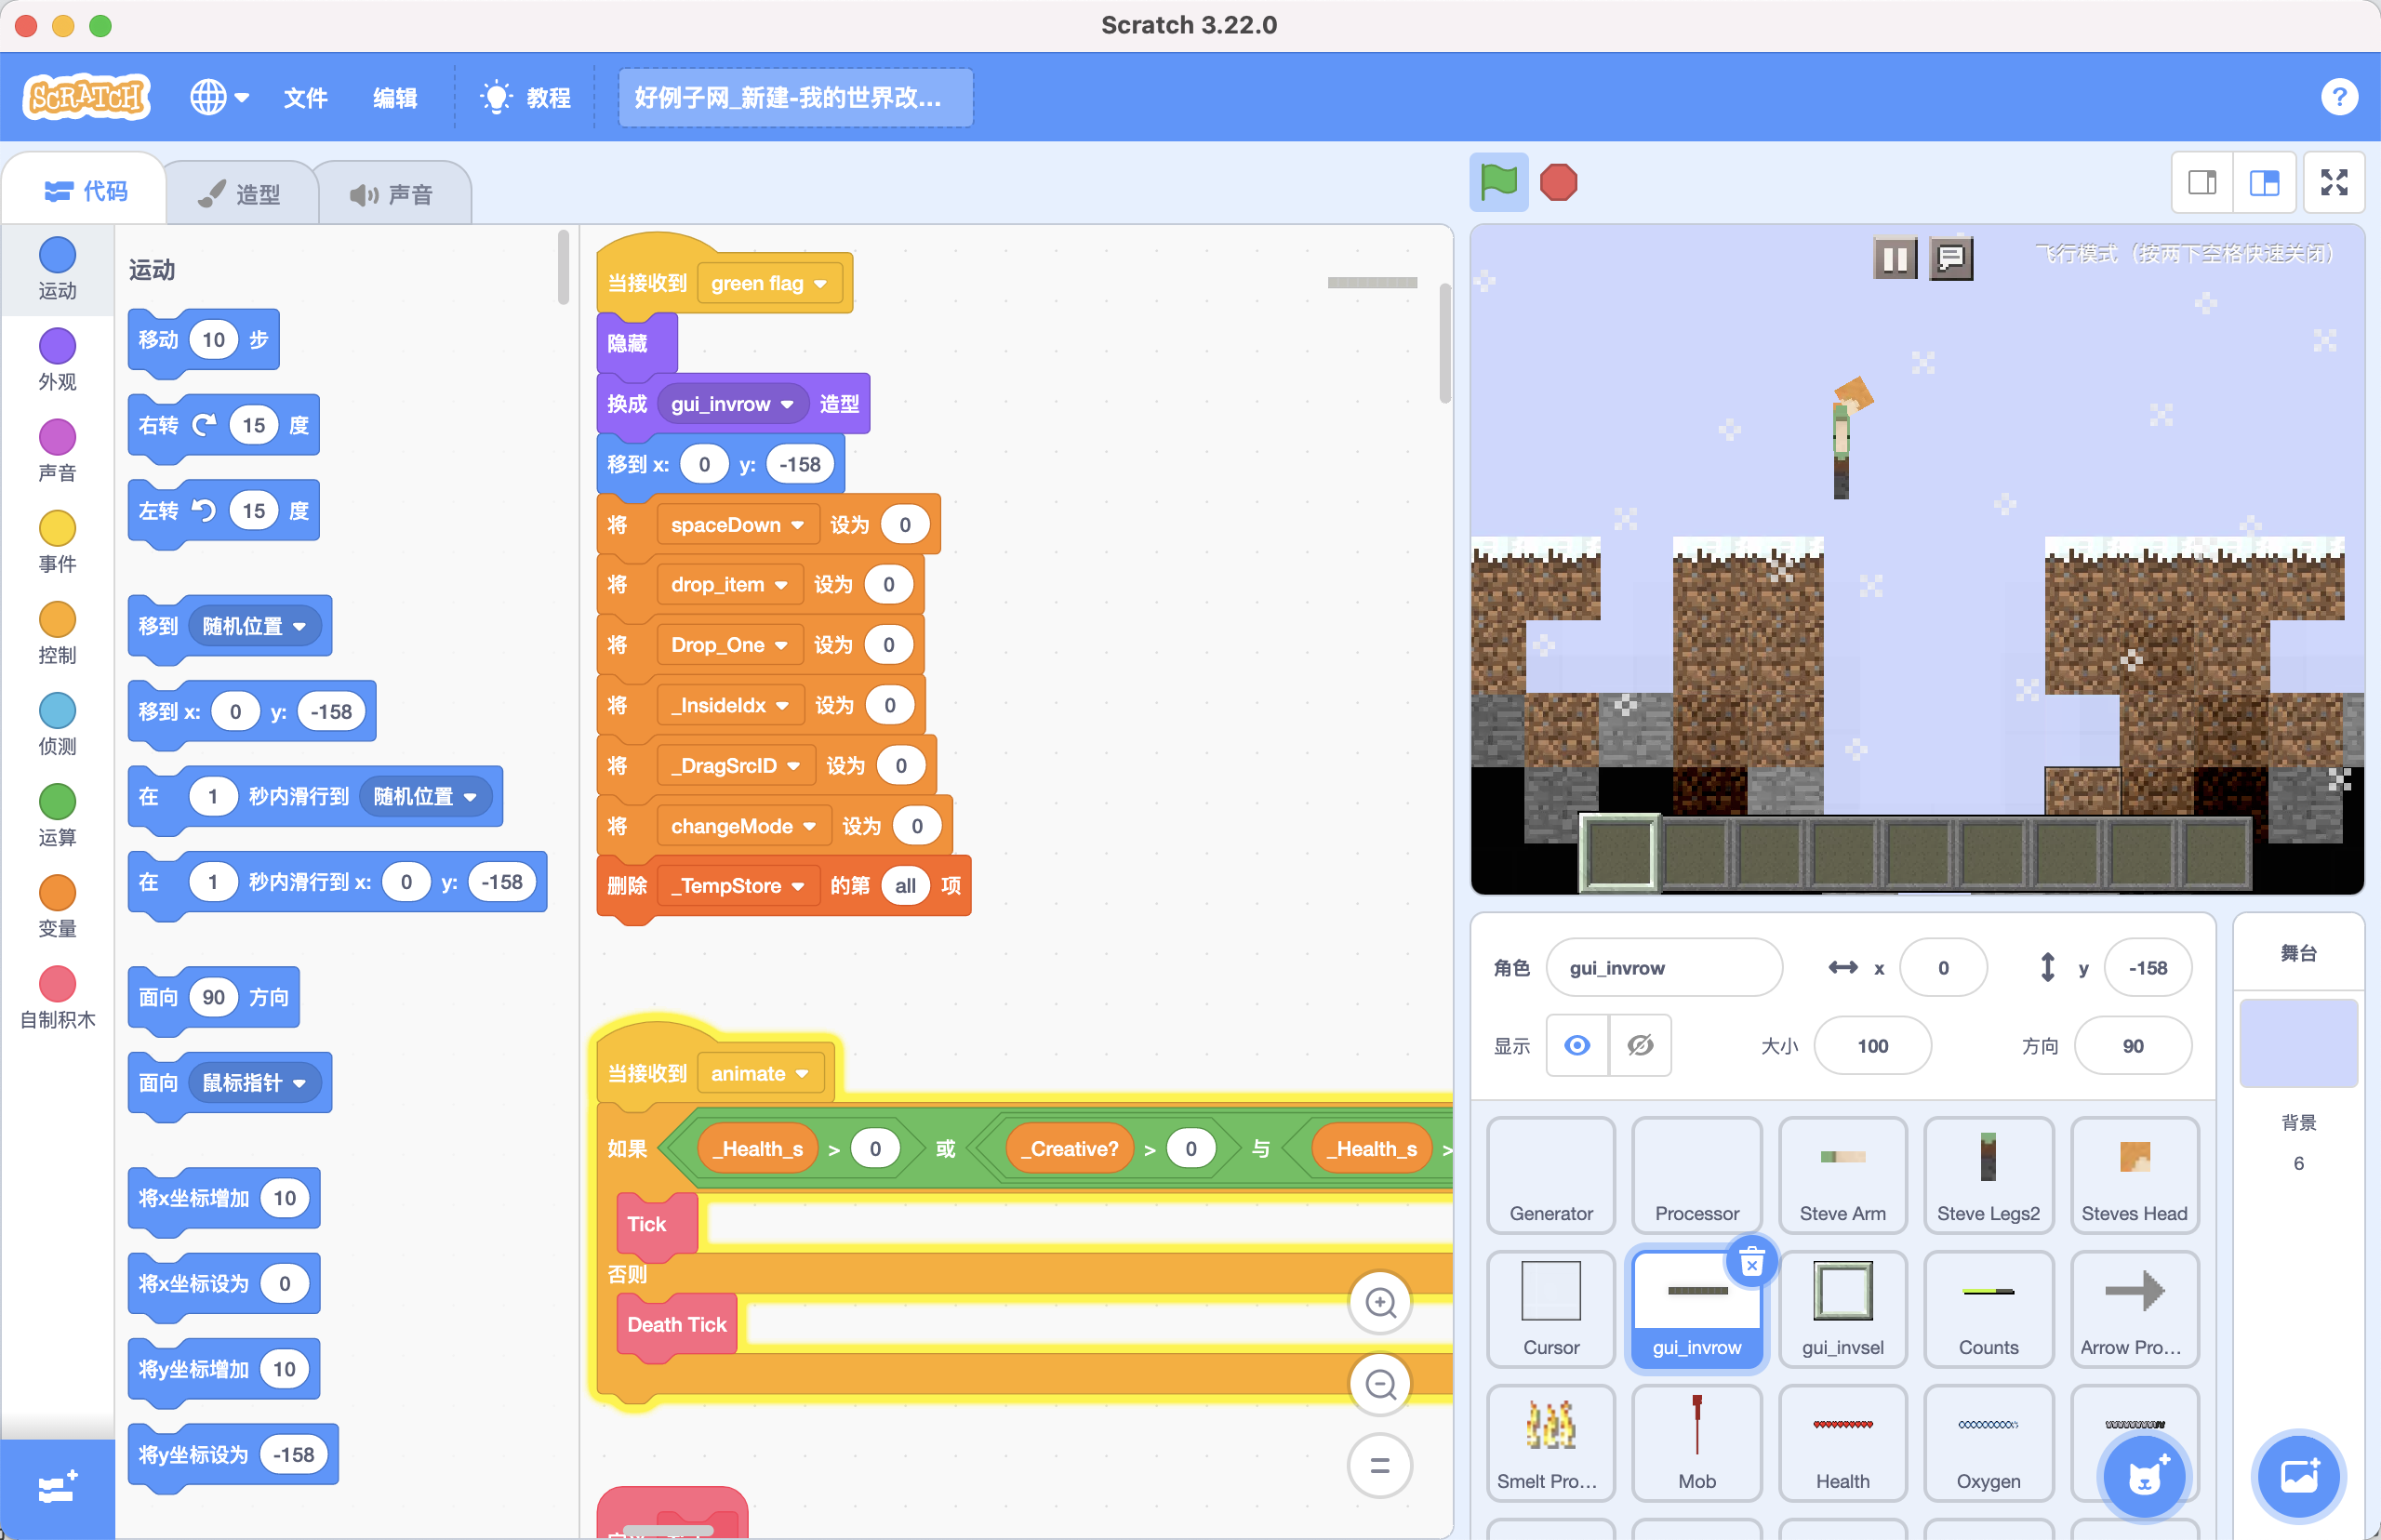Image resolution: width=2381 pixels, height=1540 pixels.
Task: Hide the sprite with crossed eye icon
Action: pos(1640,1046)
